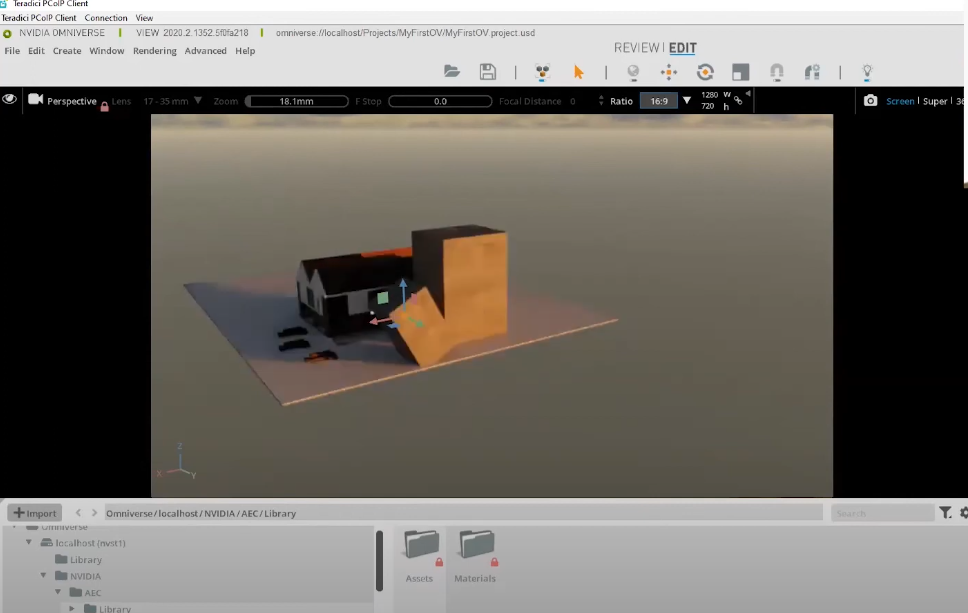
Task: Go back with the left chevron
Action: tap(78, 512)
